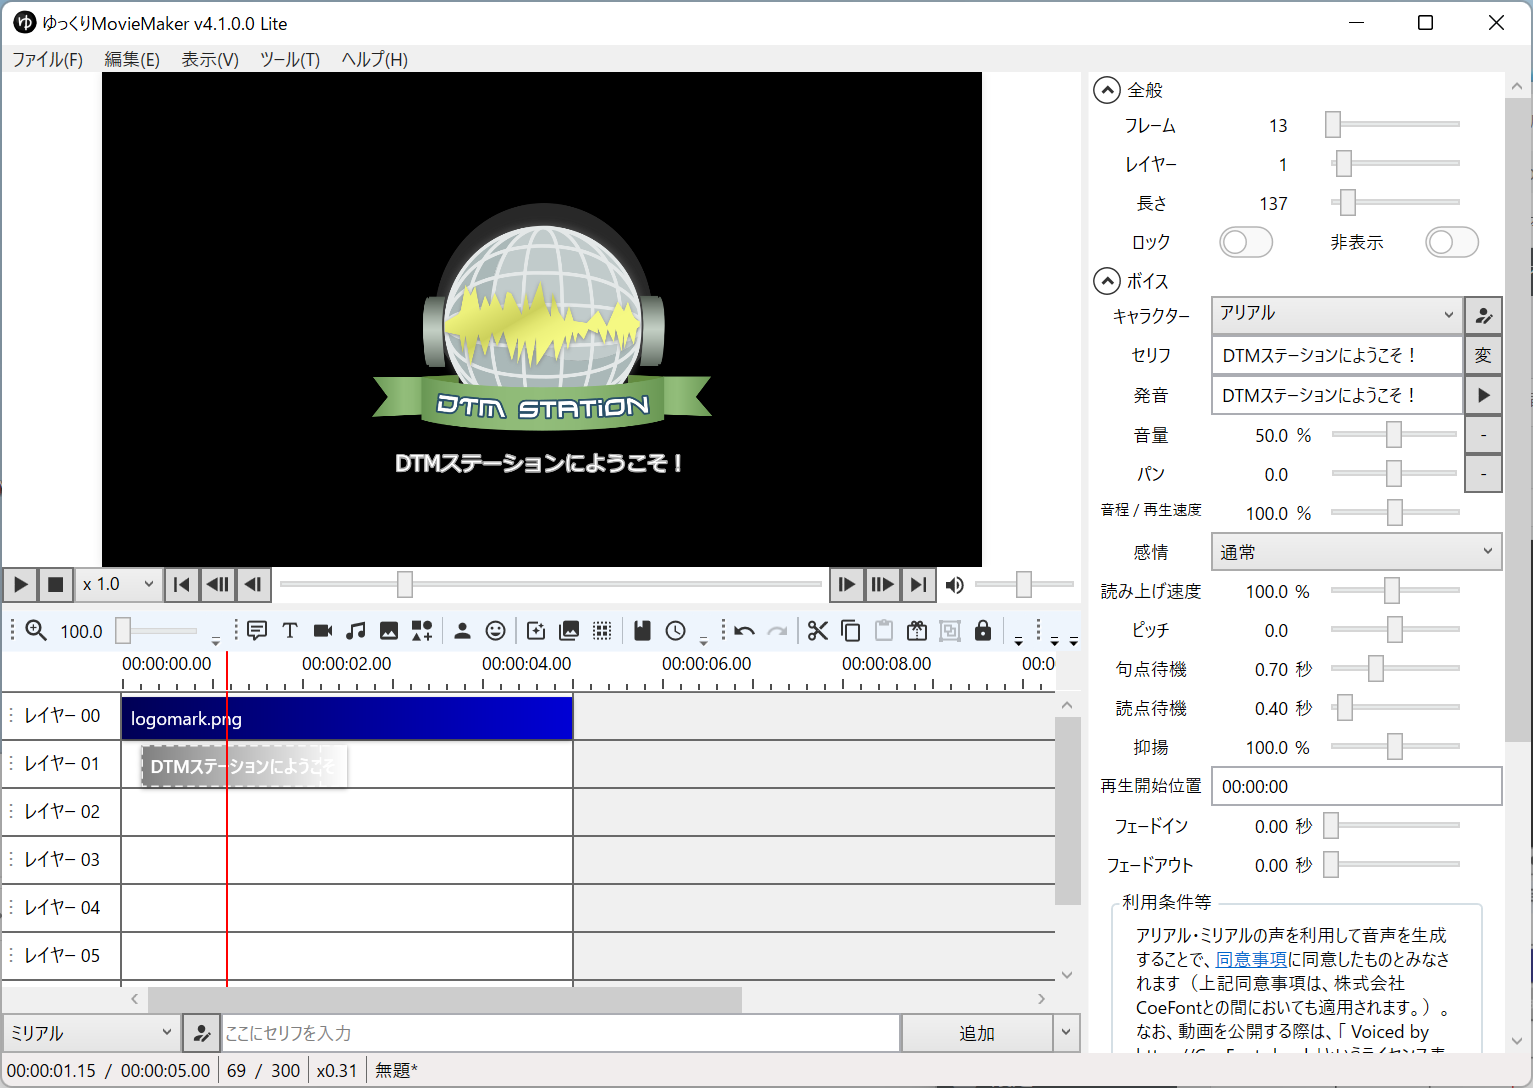This screenshot has width=1533, height=1088.
Task: Click the dotted grid toolbar icon
Action: (x=602, y=630)
